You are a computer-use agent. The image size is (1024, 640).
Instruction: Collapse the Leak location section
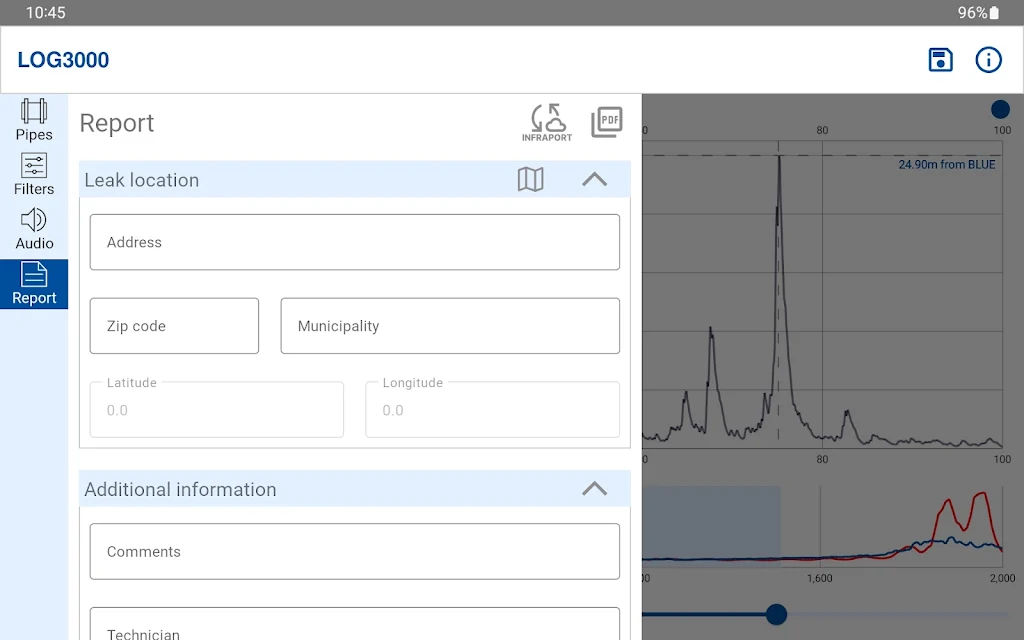[594, 179]
